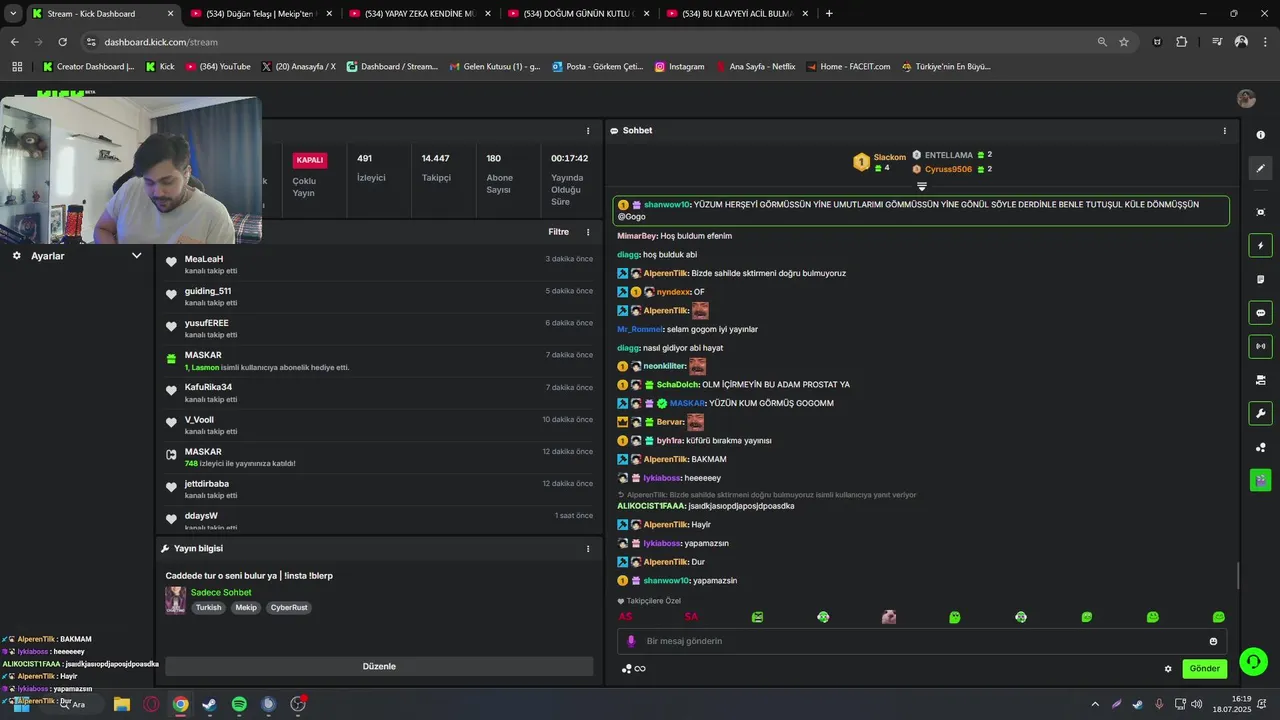Click the broadcast signal icon in right sidebar
Viewport: 1280px width, 720px height.
pos(1260,346)
